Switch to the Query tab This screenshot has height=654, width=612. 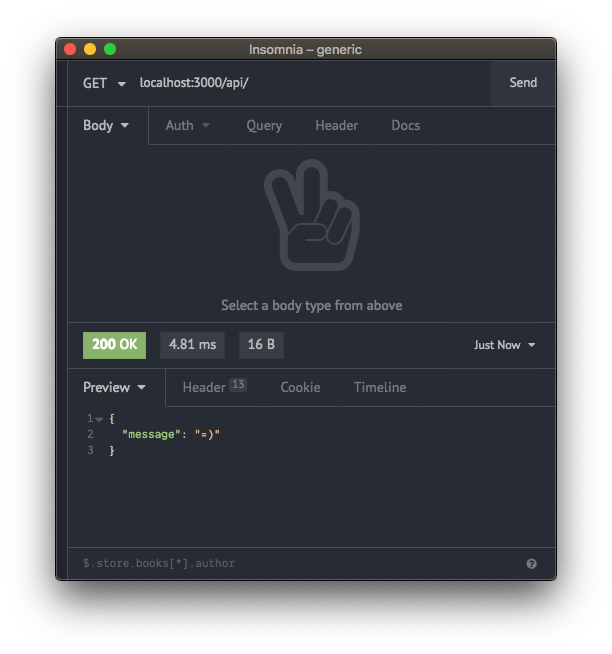[x=264, y=126]
